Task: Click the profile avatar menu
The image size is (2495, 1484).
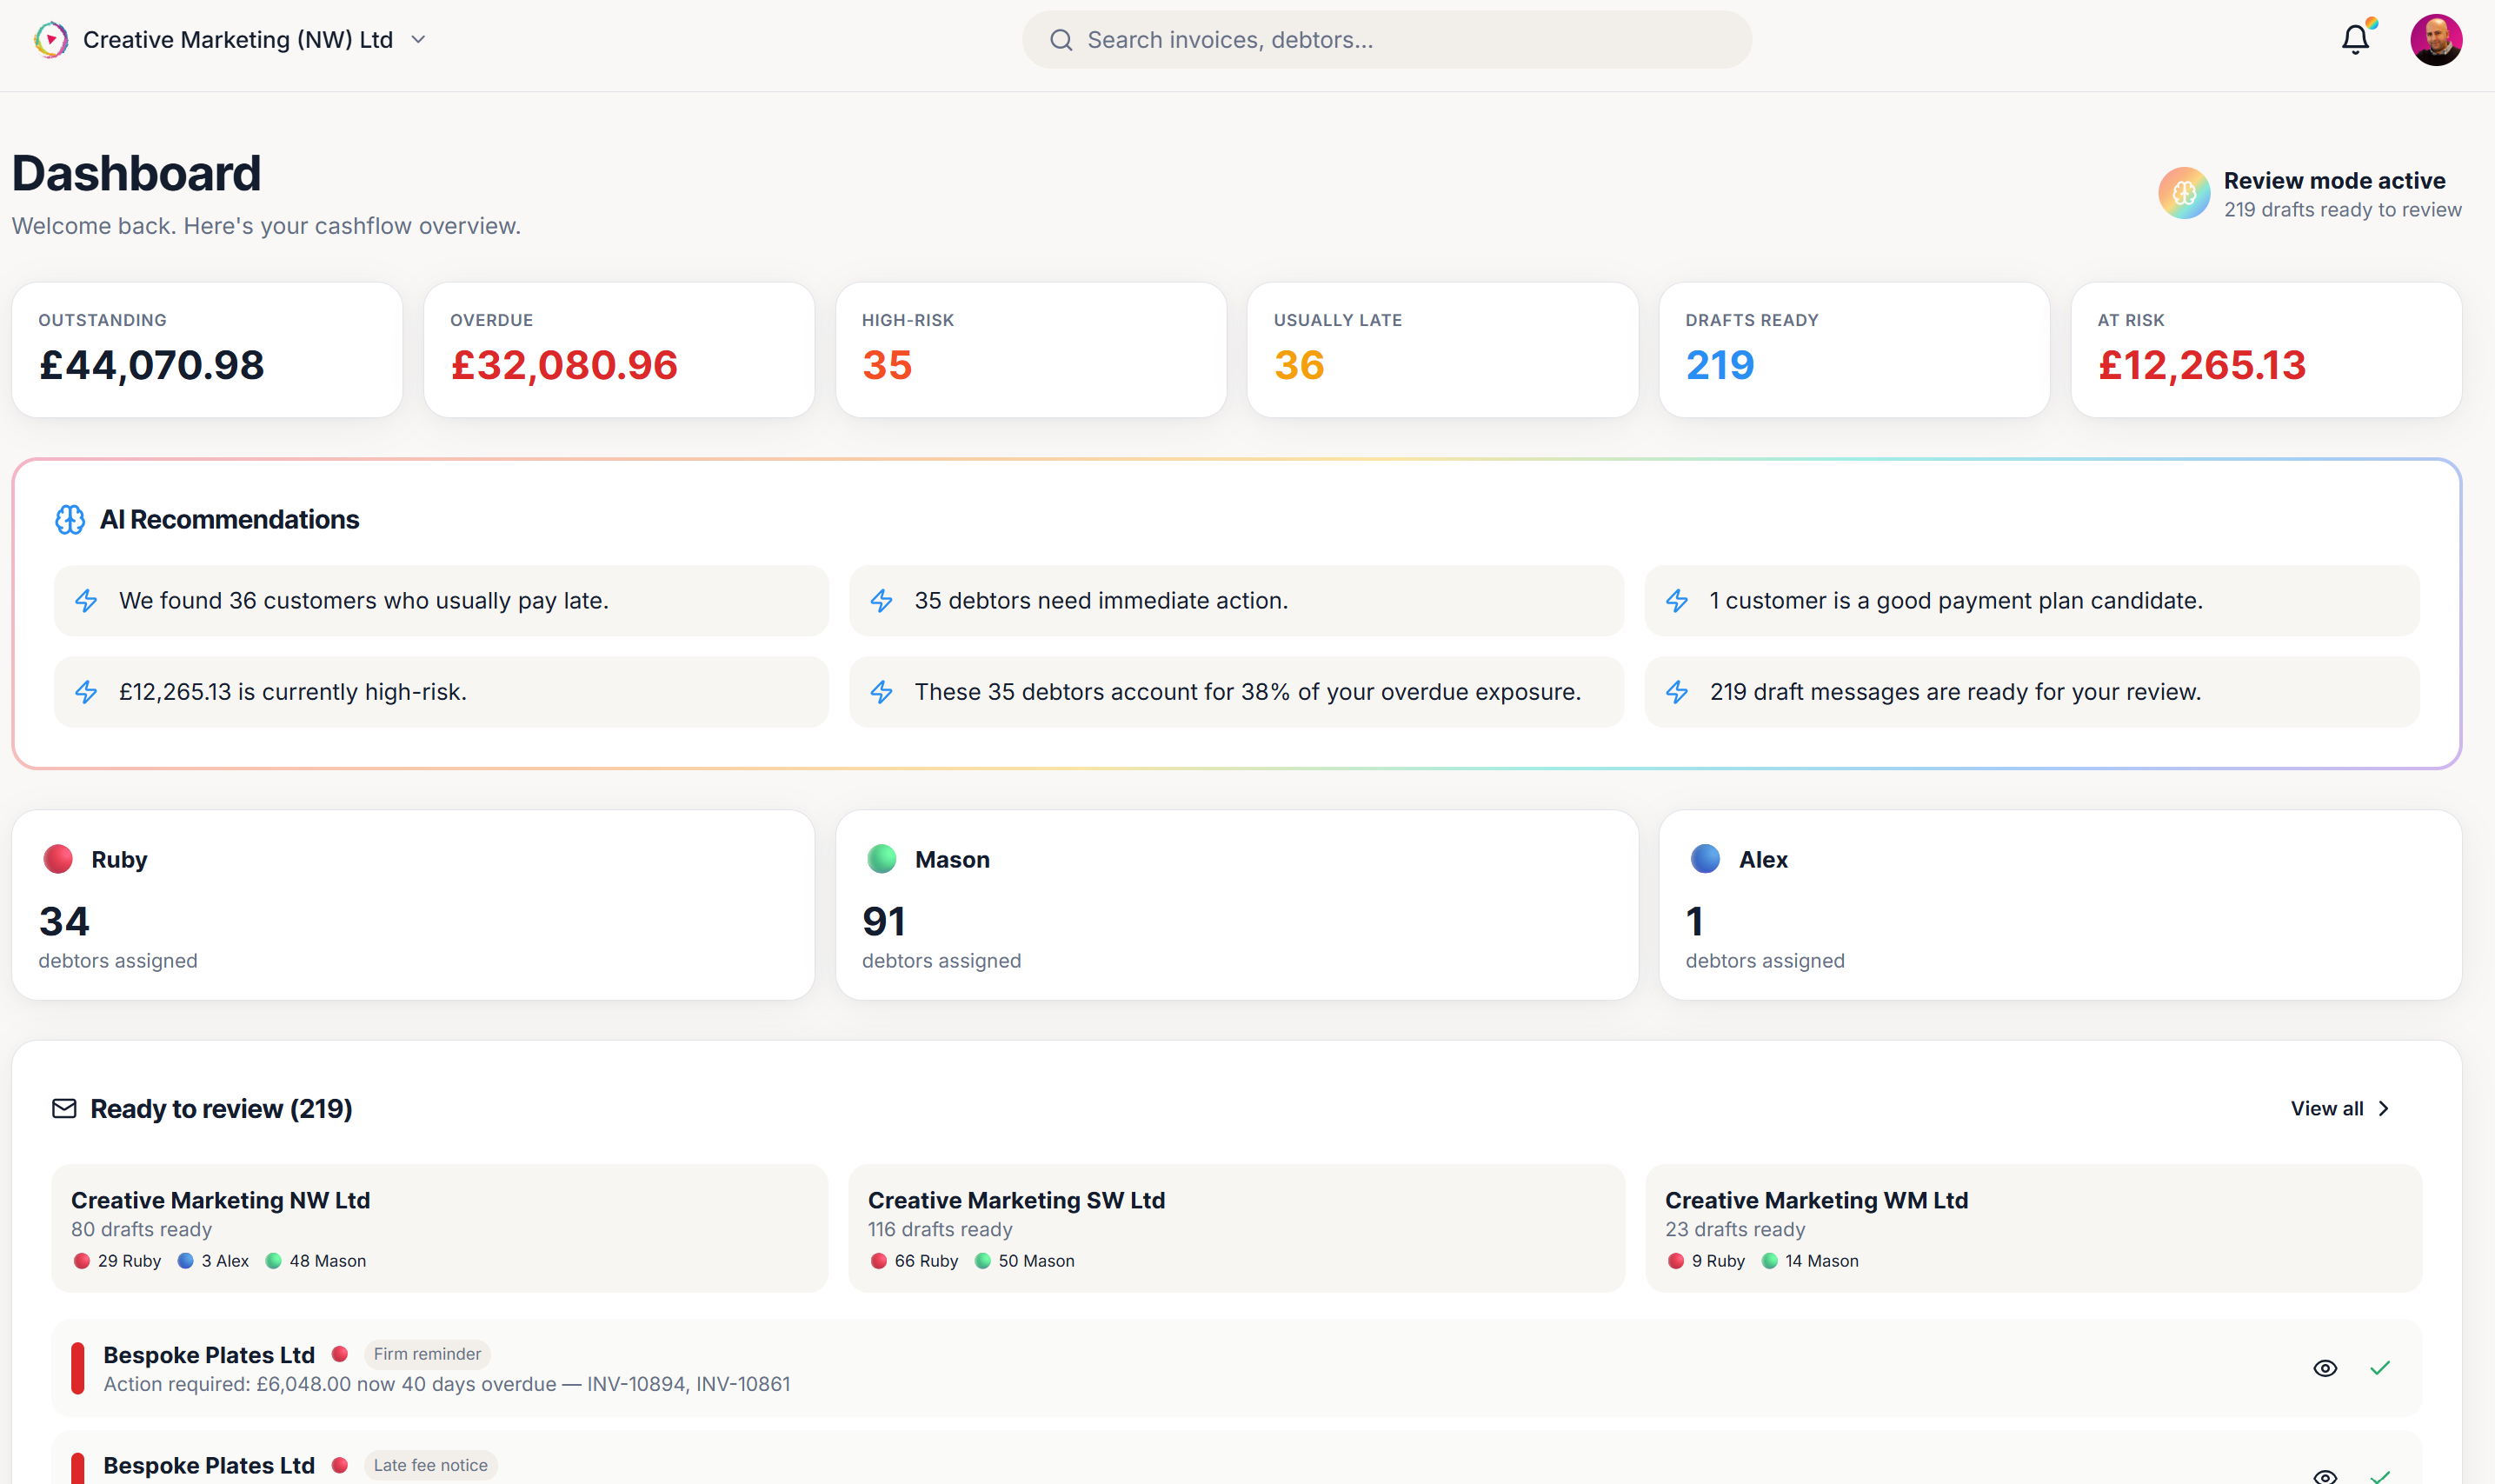Action: [2437, 39]
